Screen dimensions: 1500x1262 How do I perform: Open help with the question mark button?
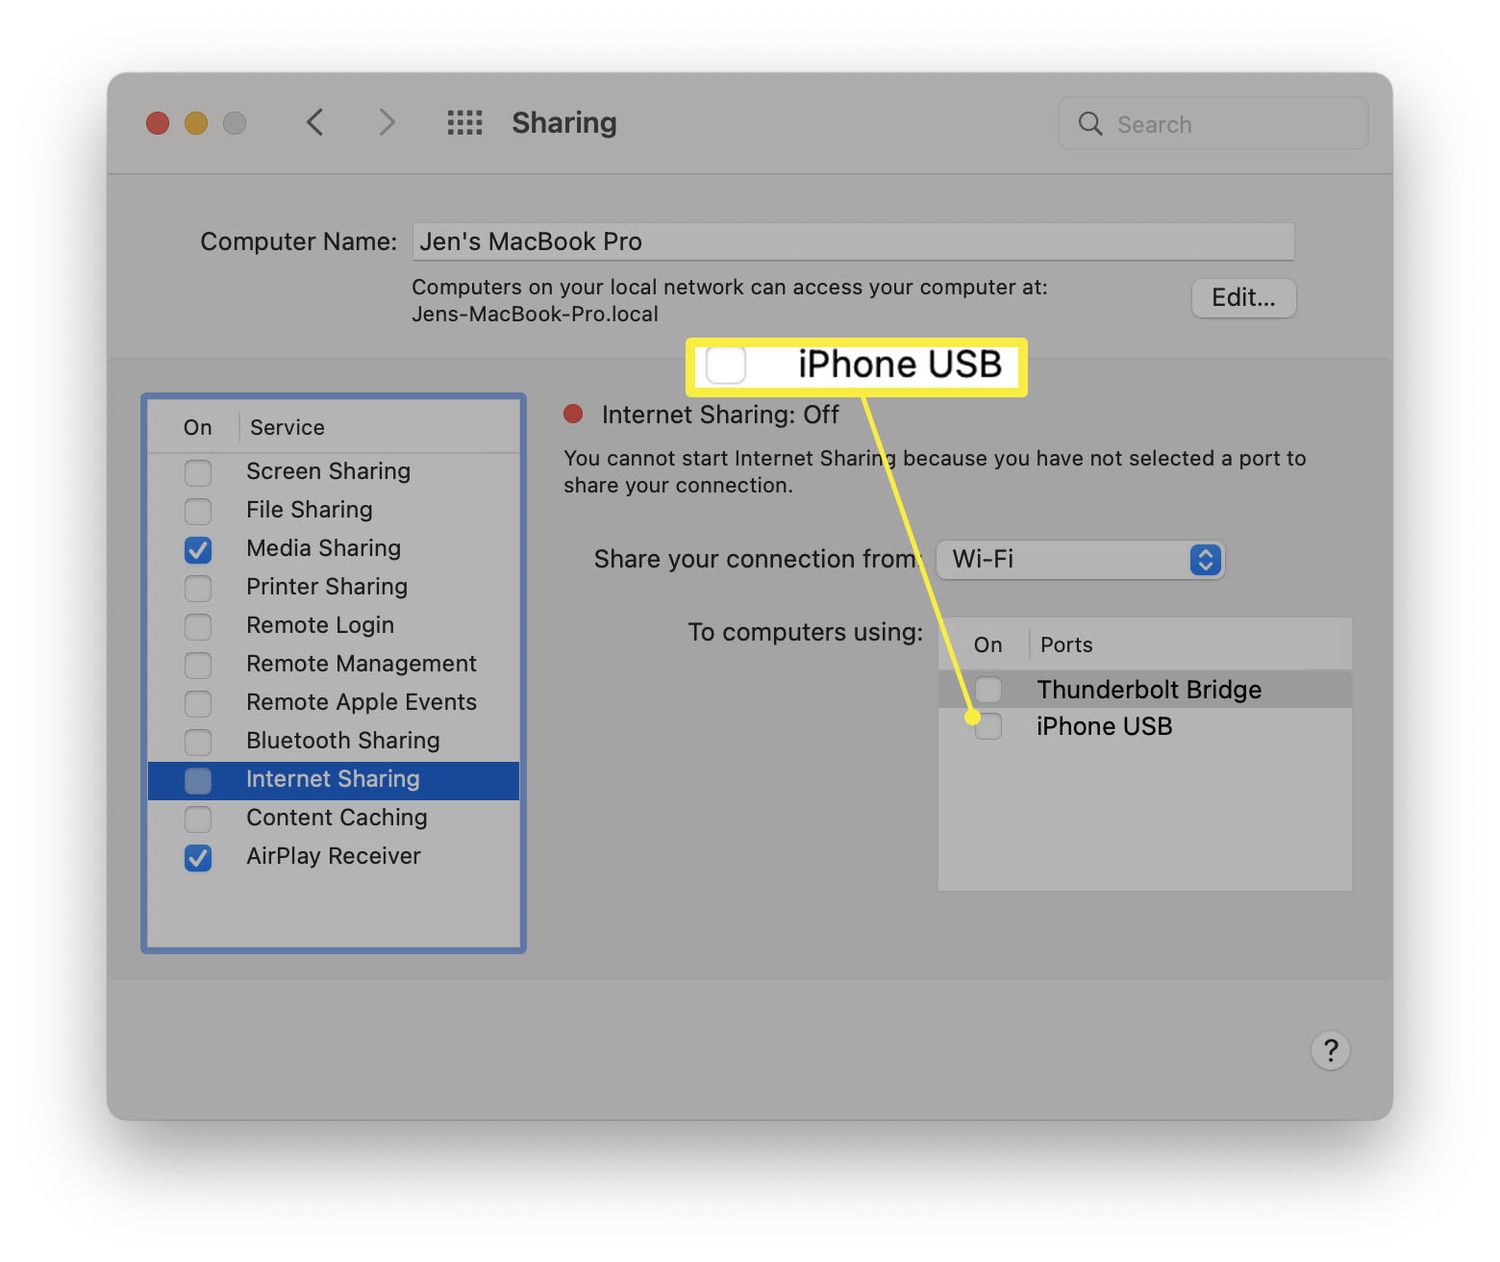[1330, 1051]
